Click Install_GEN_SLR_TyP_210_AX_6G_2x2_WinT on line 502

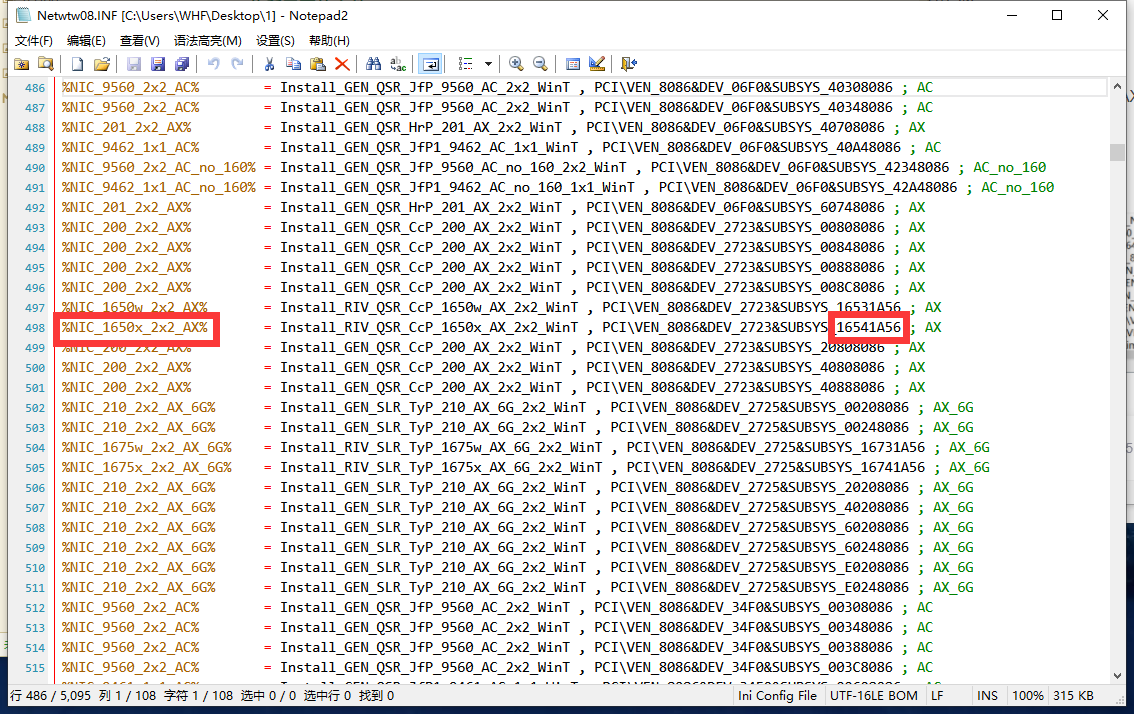point(433,408)
